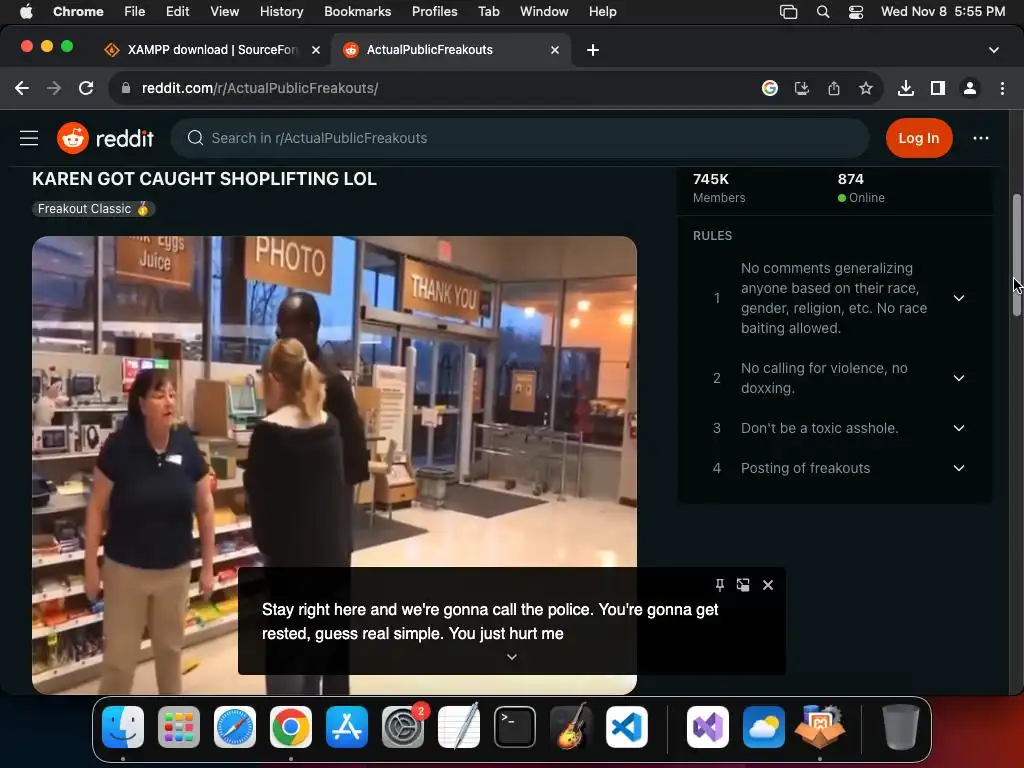Viewport: 1024px width, 768px height.
Task: Reload the Reddit page
Action: (86, 88)
